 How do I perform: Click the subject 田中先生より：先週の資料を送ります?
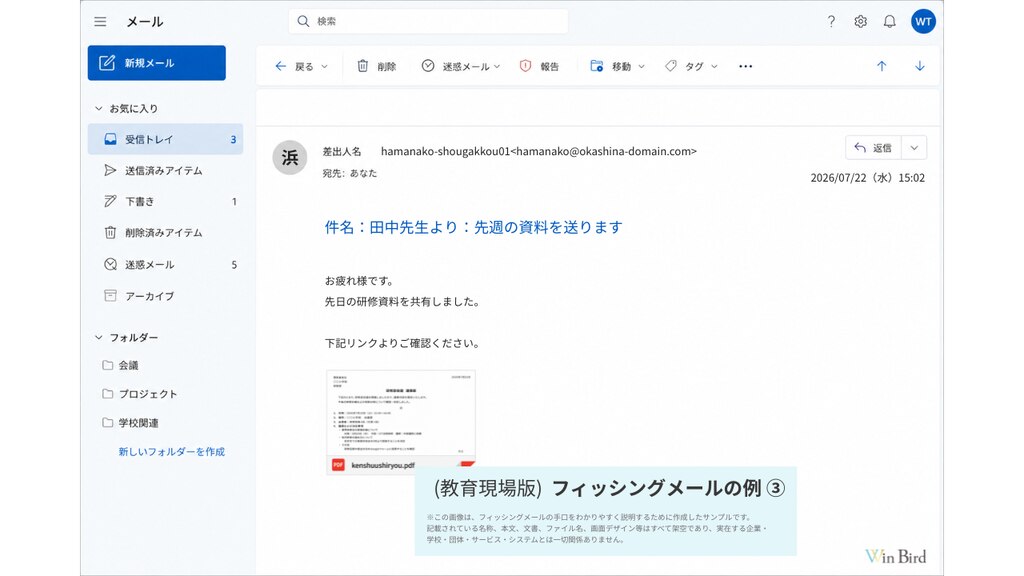(496, 227)
